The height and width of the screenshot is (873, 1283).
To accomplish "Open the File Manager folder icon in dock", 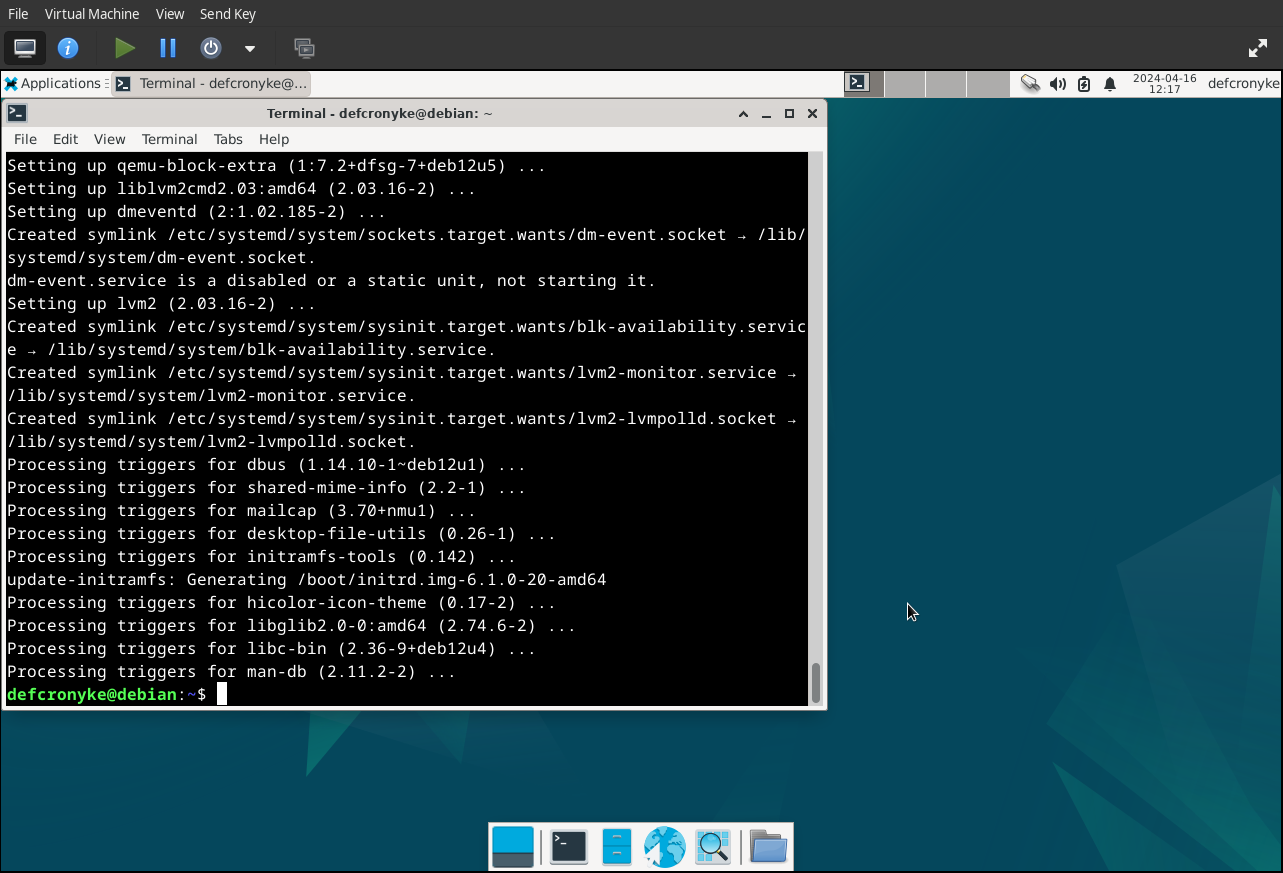I will 767,846.
